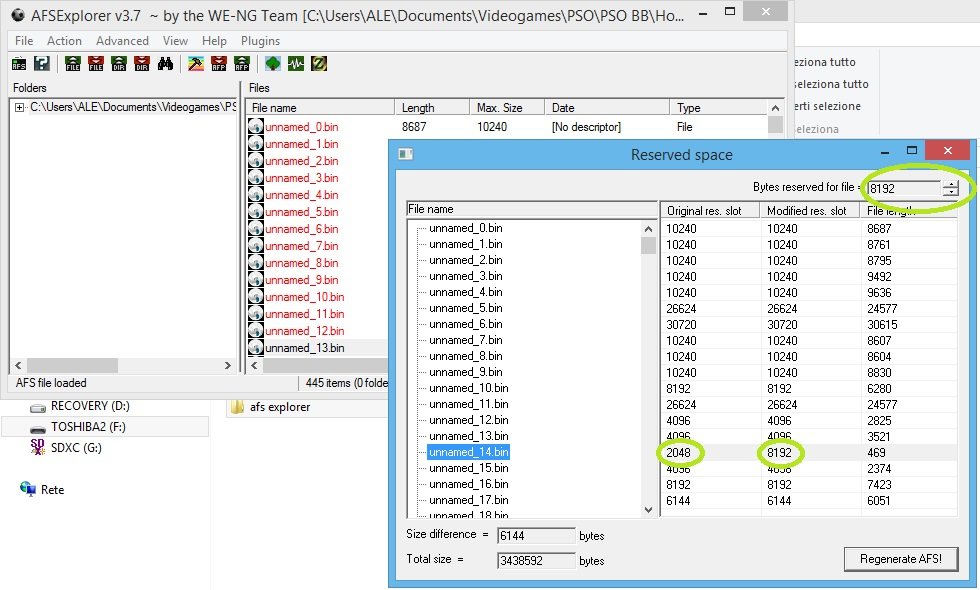The height and width of the screenshot is (590, 980).
Task: Open the View menu
Action: point(175,41)
